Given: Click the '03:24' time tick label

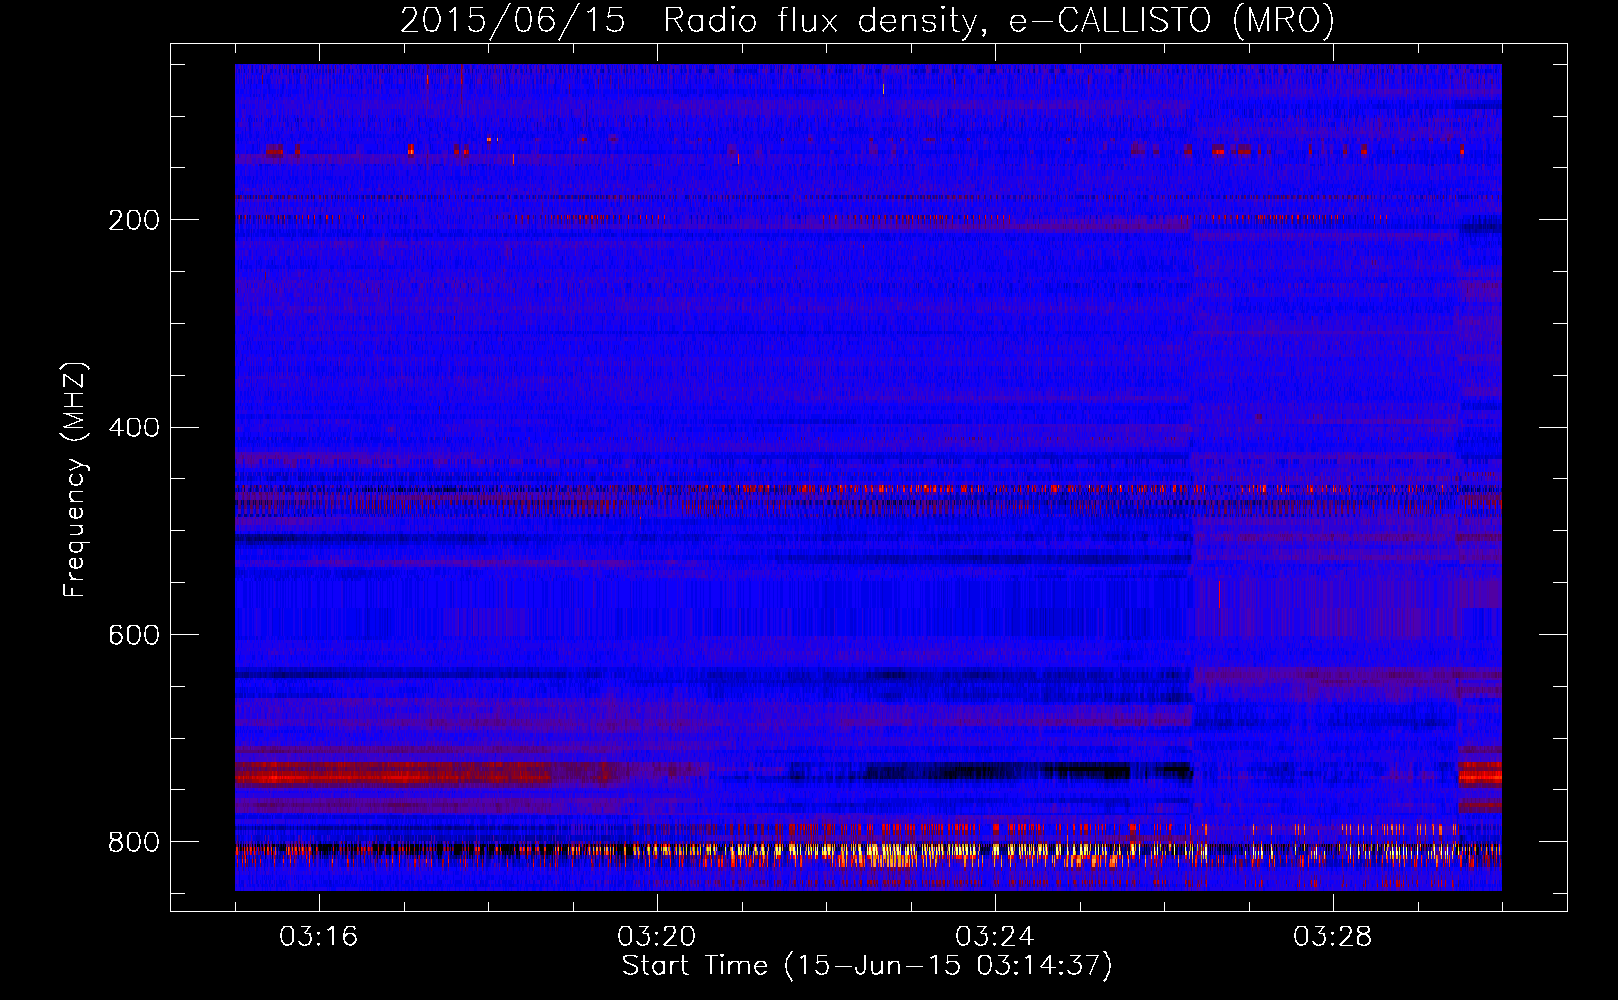Looking at the screenshot, I should pos(995,937).
